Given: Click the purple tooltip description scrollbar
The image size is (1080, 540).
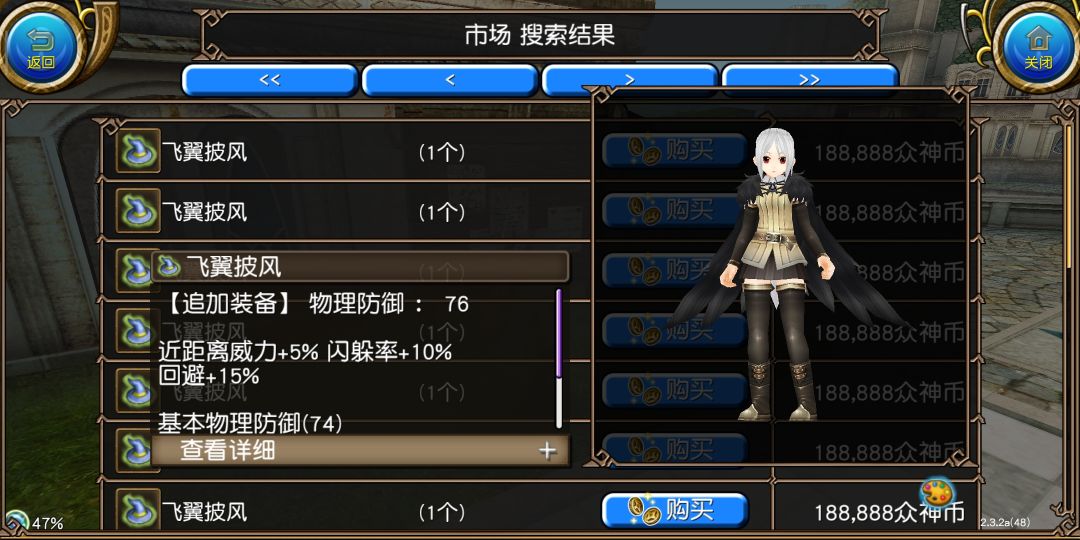Looking at the screenshot, I should click(559, 333).
